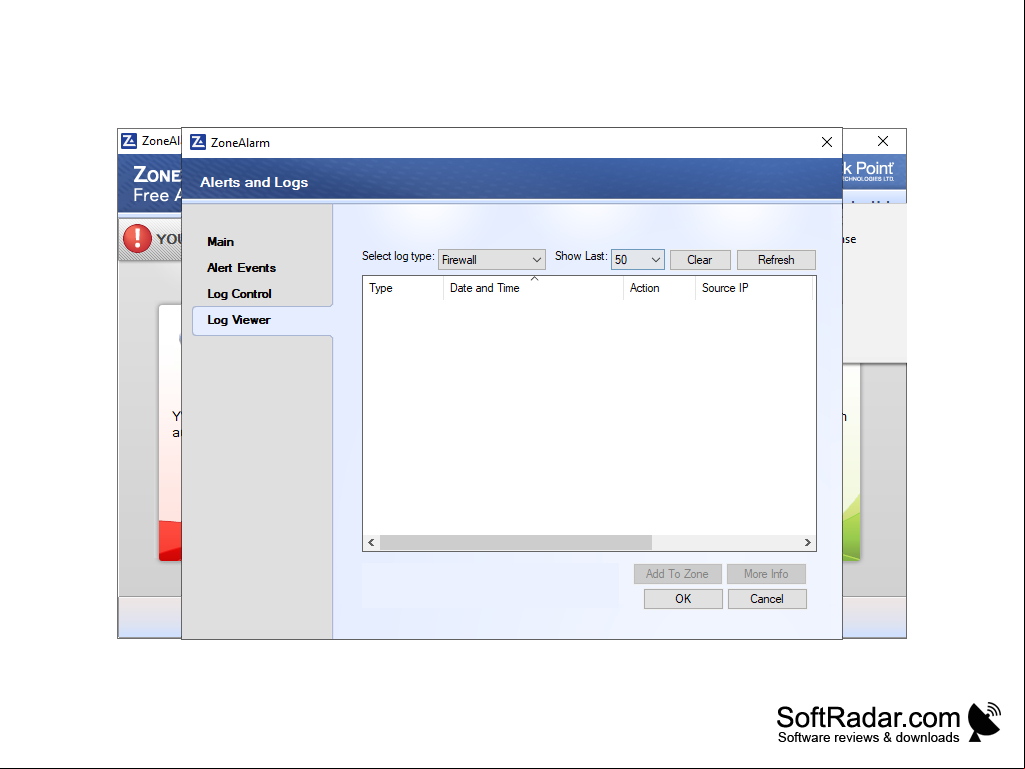Sort by Date and Time column header

tap(533, 288)
